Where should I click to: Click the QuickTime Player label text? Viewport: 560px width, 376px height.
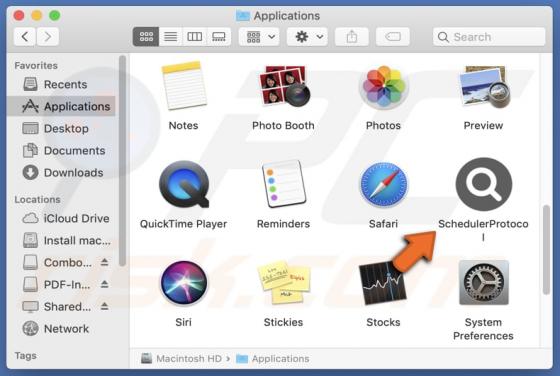183,224
